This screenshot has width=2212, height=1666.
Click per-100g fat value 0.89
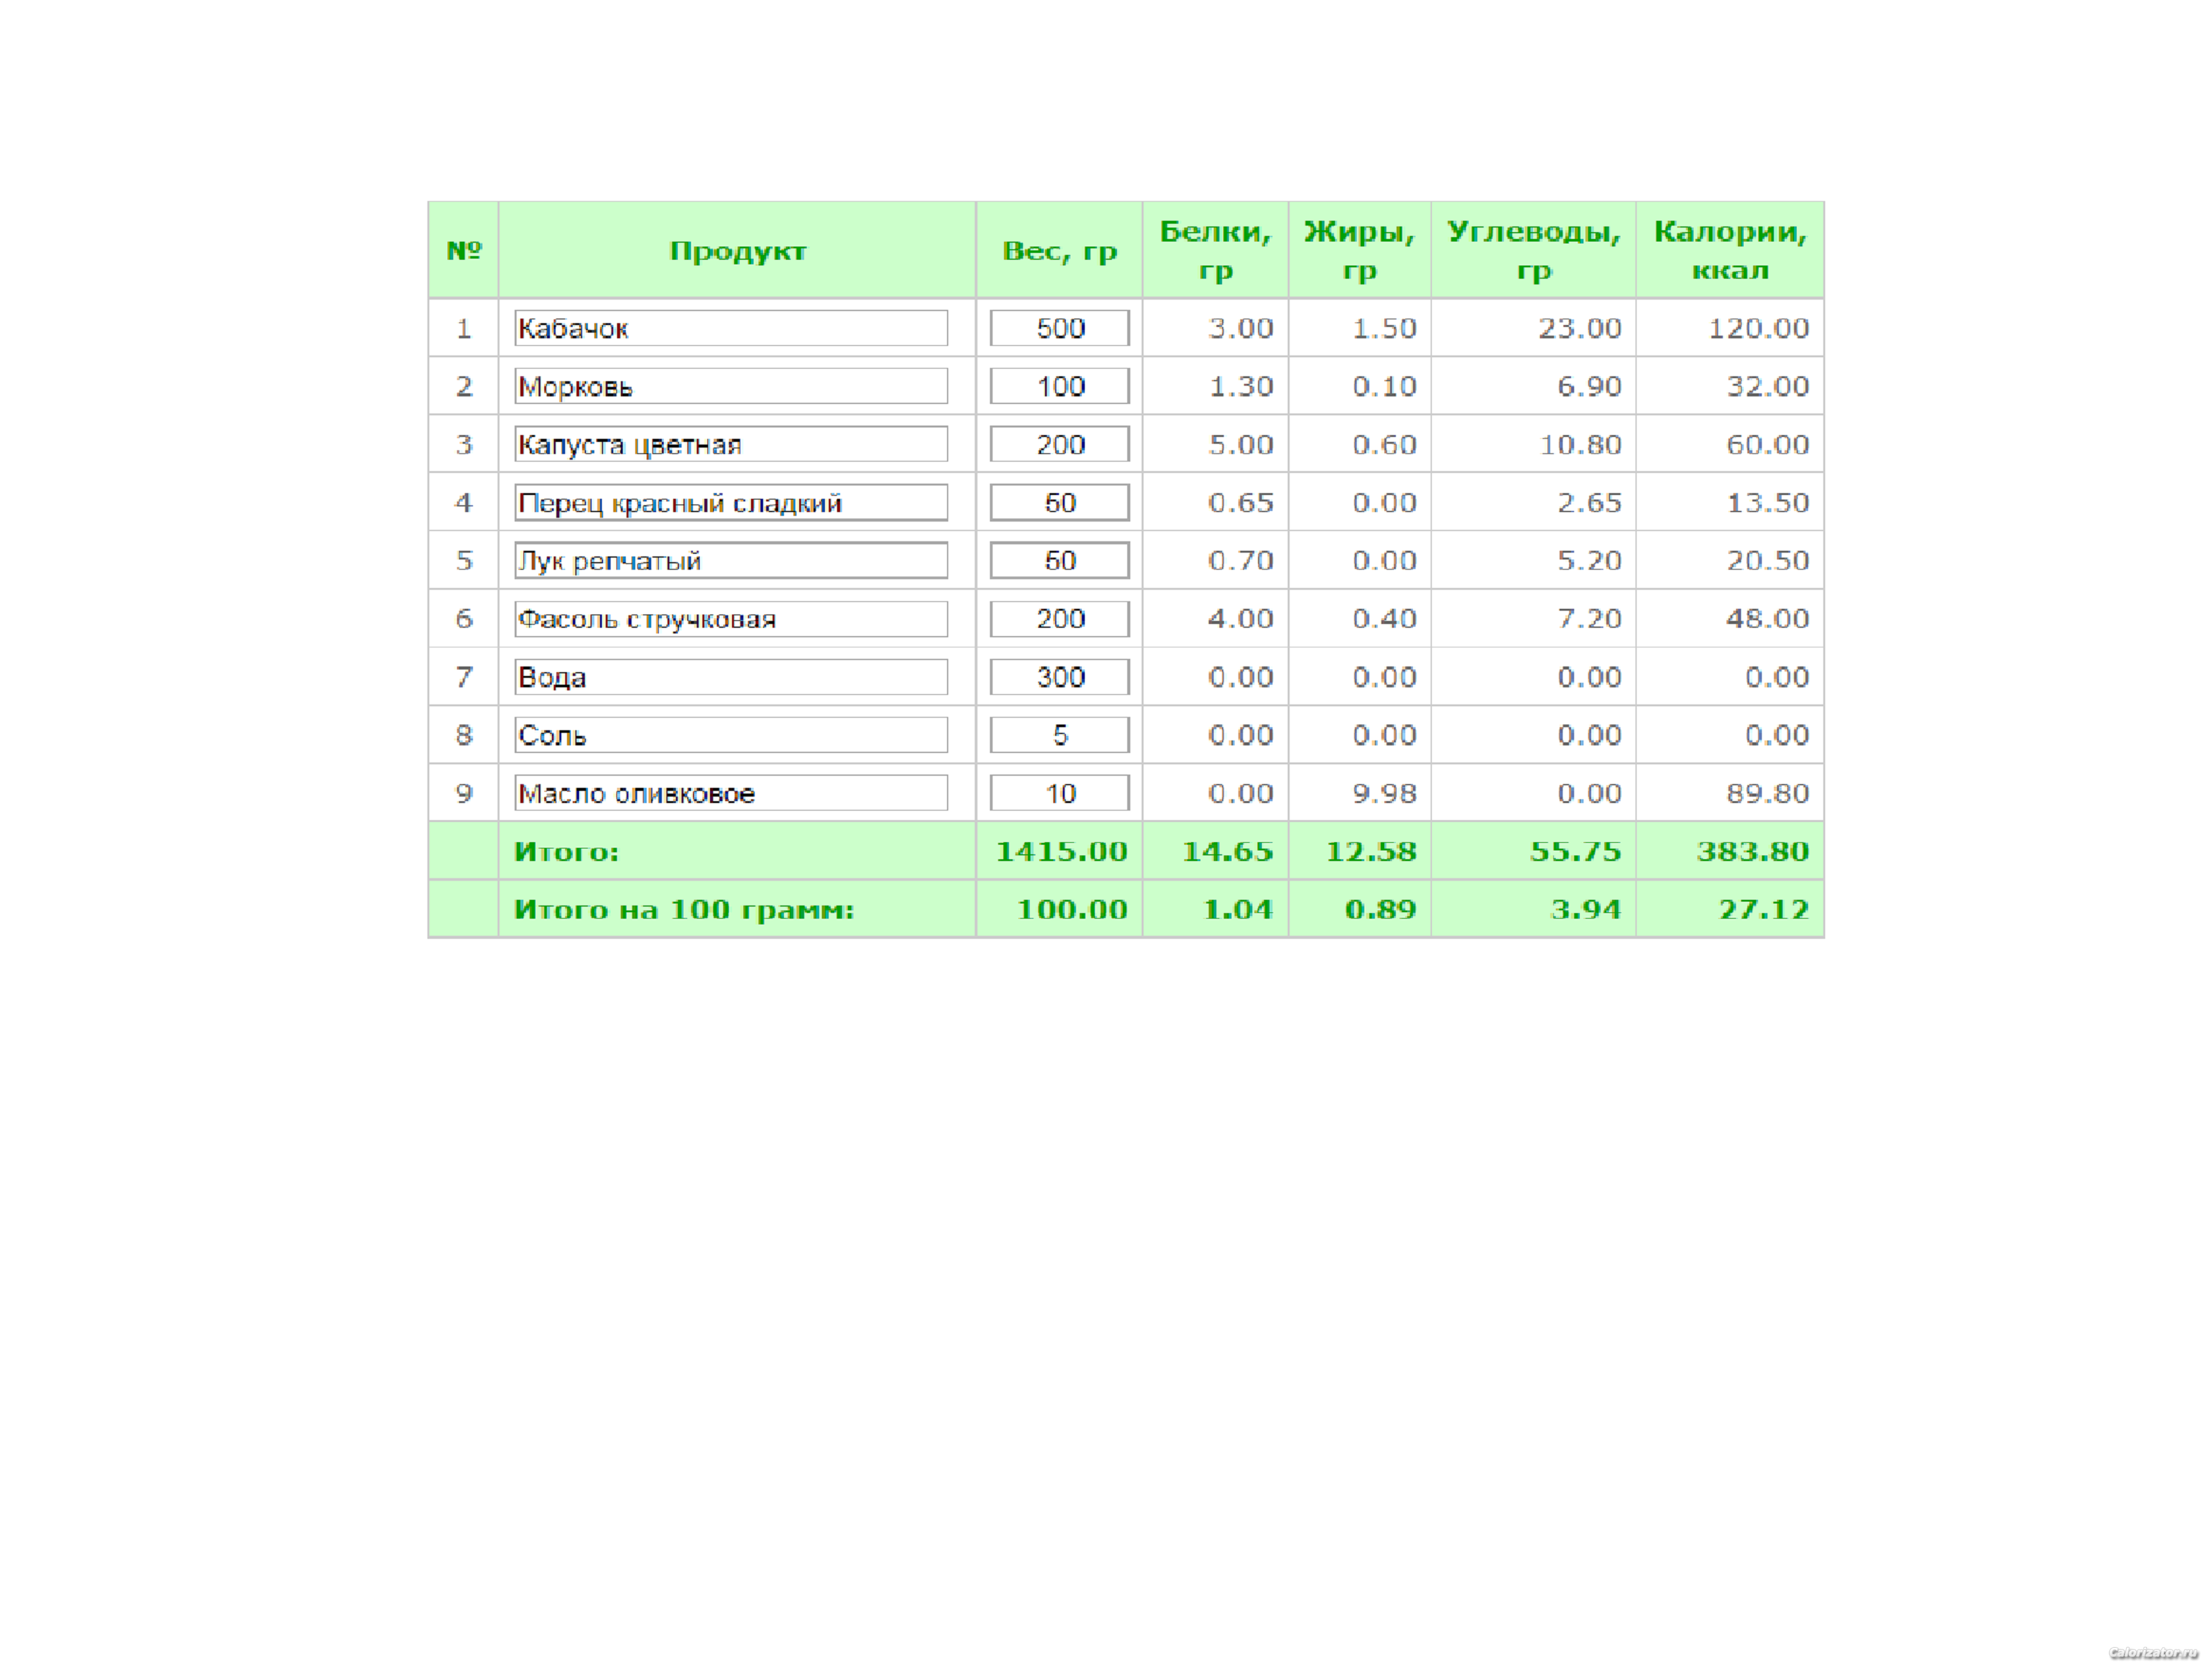click(x=1381, y=909)
